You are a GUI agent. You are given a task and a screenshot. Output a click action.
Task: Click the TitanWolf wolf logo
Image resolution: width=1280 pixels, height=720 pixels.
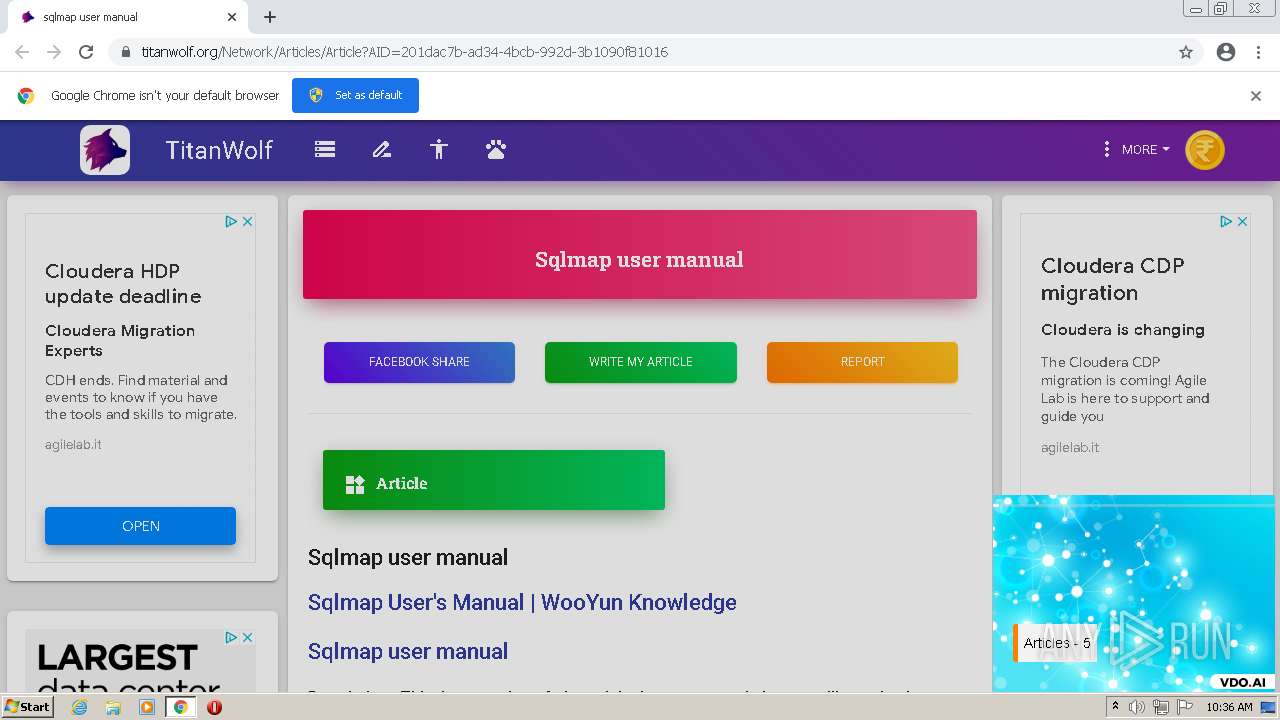105,150
